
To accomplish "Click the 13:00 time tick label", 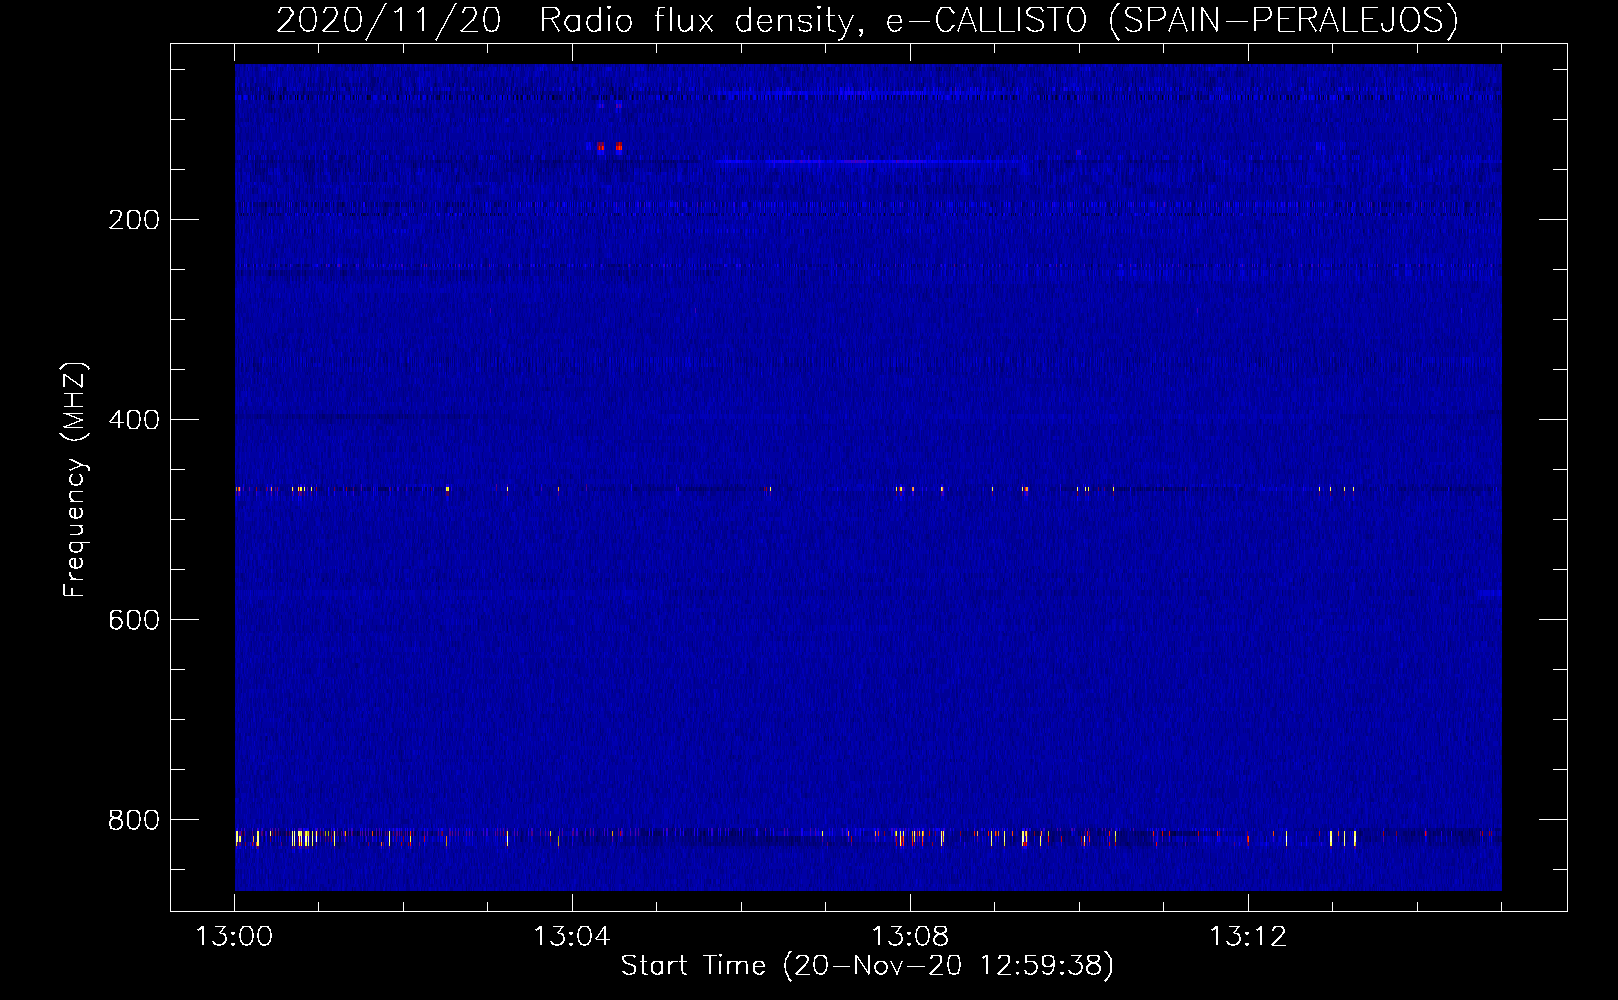I will (x=235, y=937).
